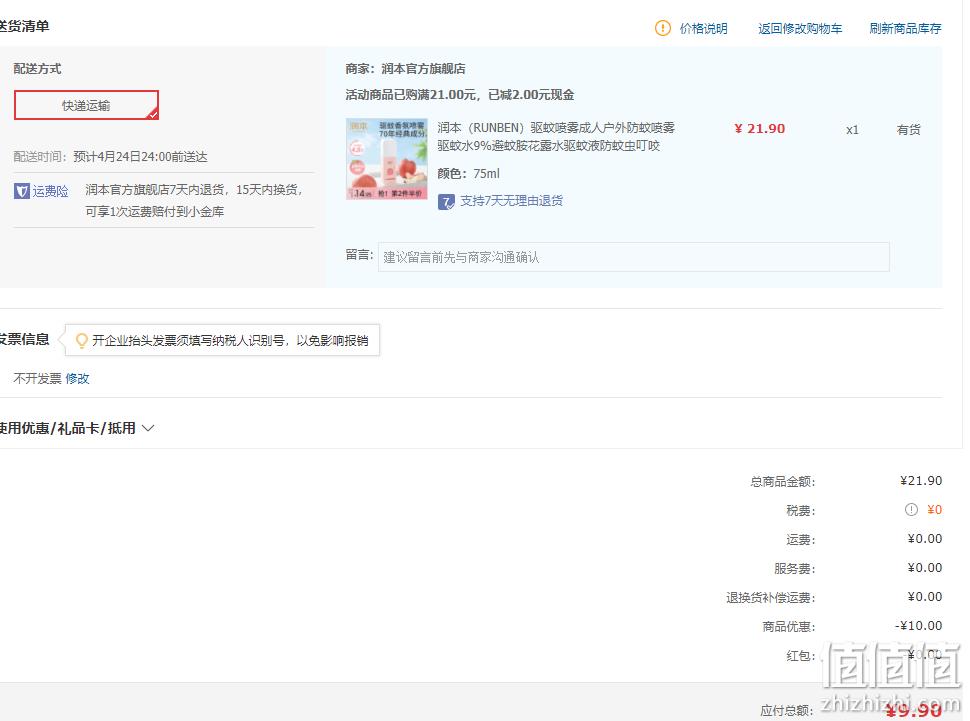Click 配送时间 estimated delivery text
The width and height of the screenshot is (970, 721).
tap(111, 157)
